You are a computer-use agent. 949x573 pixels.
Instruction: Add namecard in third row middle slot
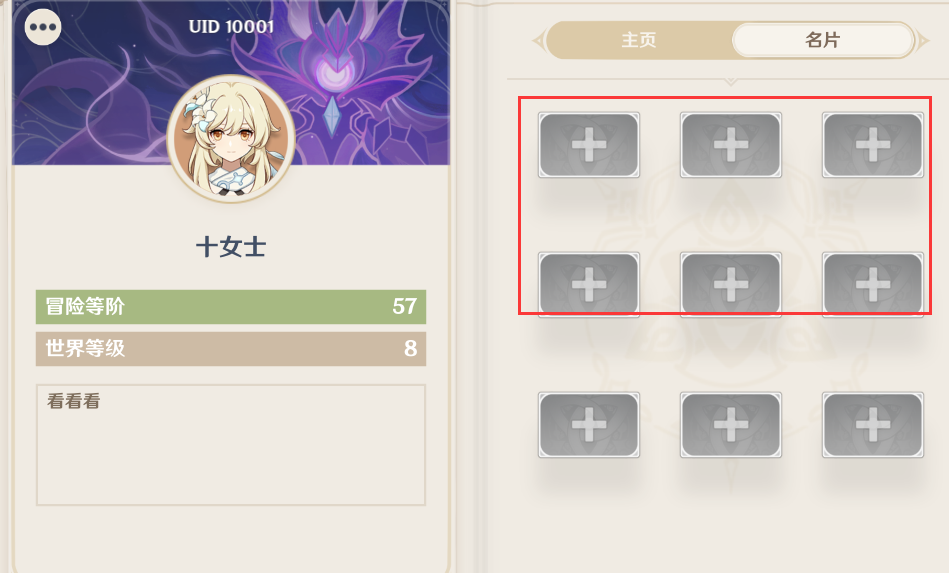click(x=731, y=425)
